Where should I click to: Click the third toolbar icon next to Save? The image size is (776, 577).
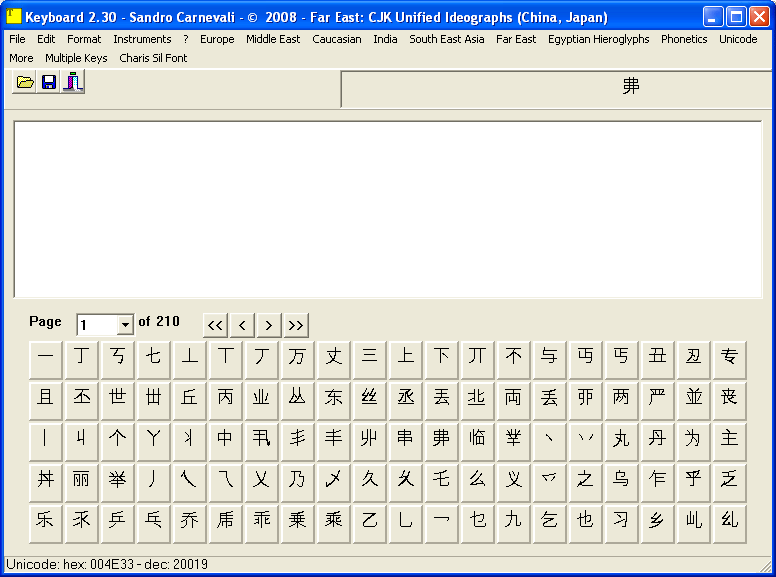tap(73, 82)
